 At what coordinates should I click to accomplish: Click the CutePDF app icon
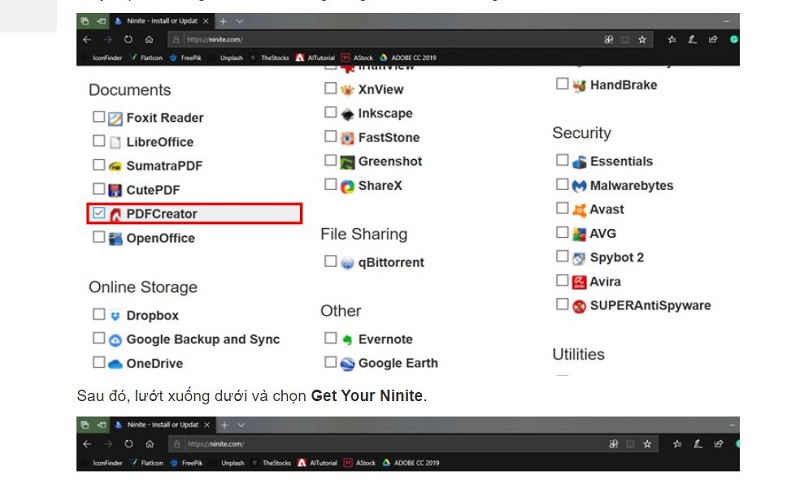pyautogui.click(x=115, y=190)
